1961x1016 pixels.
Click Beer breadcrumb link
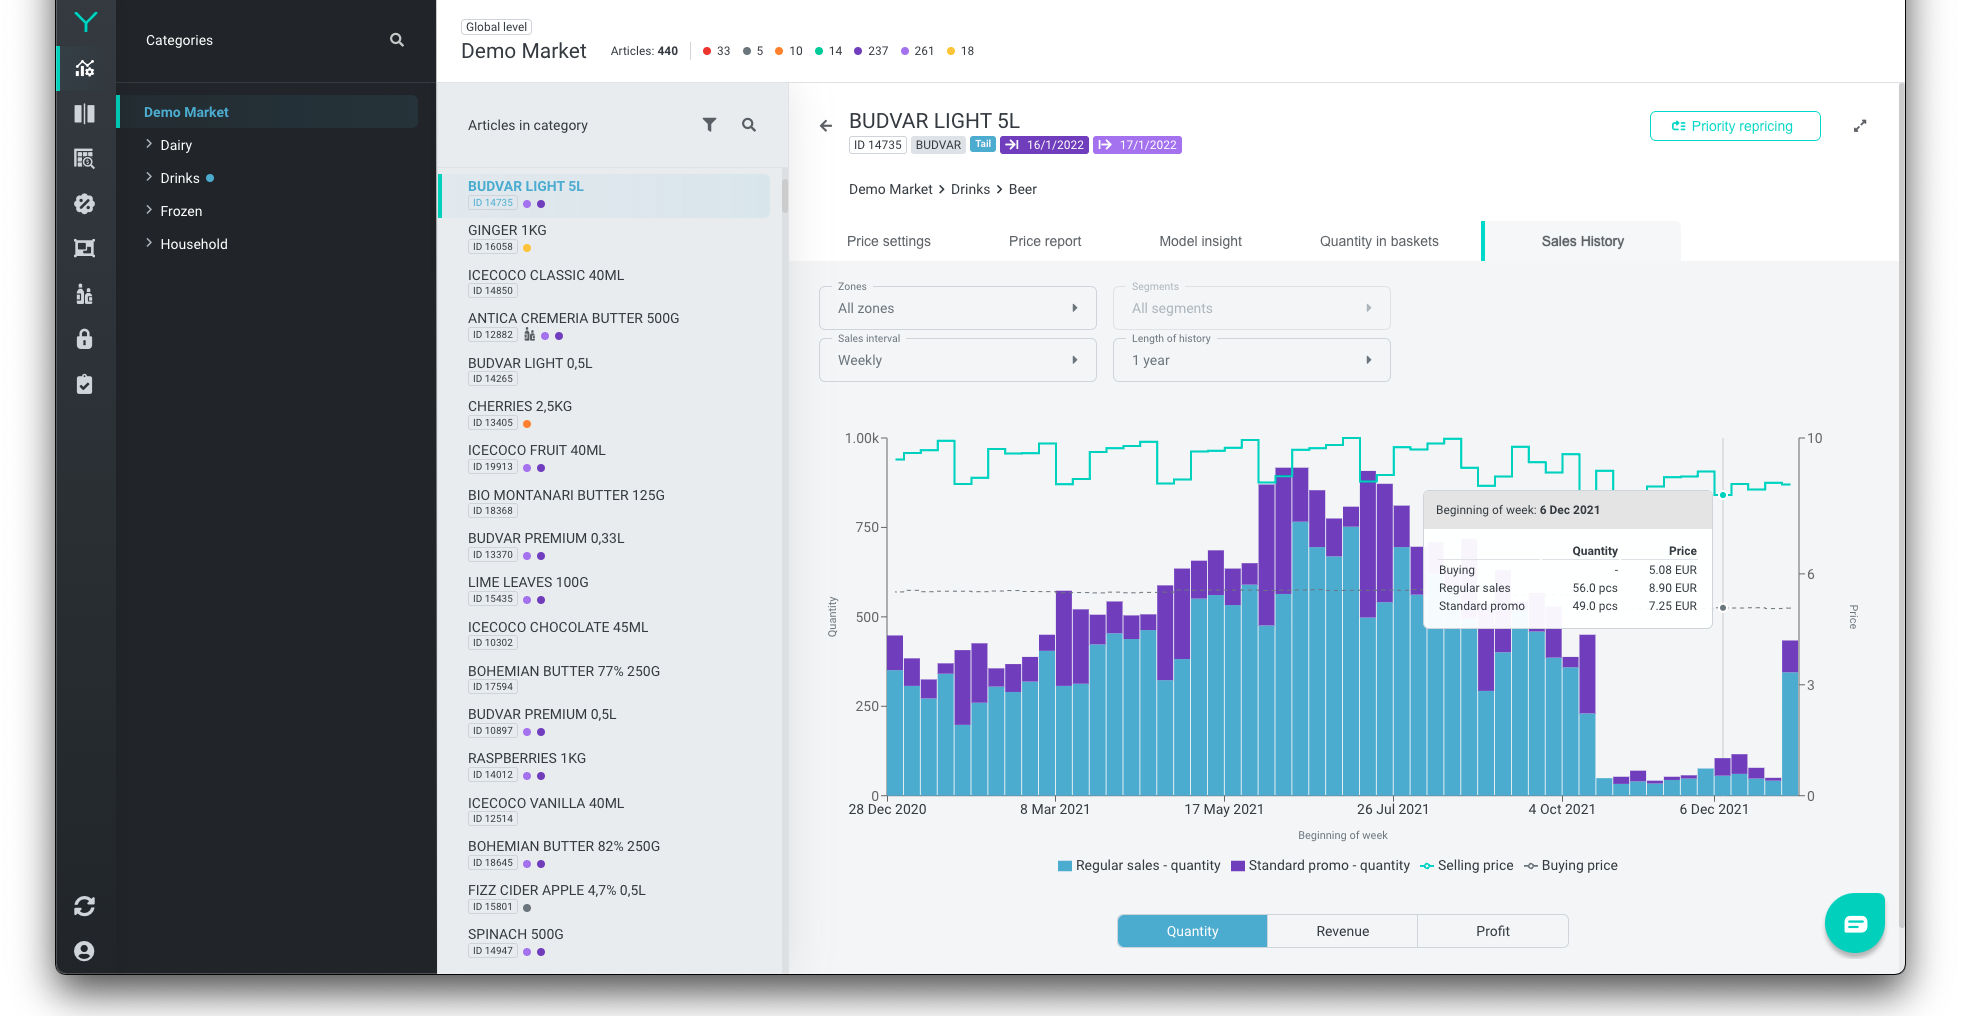tap(1022, 189)
